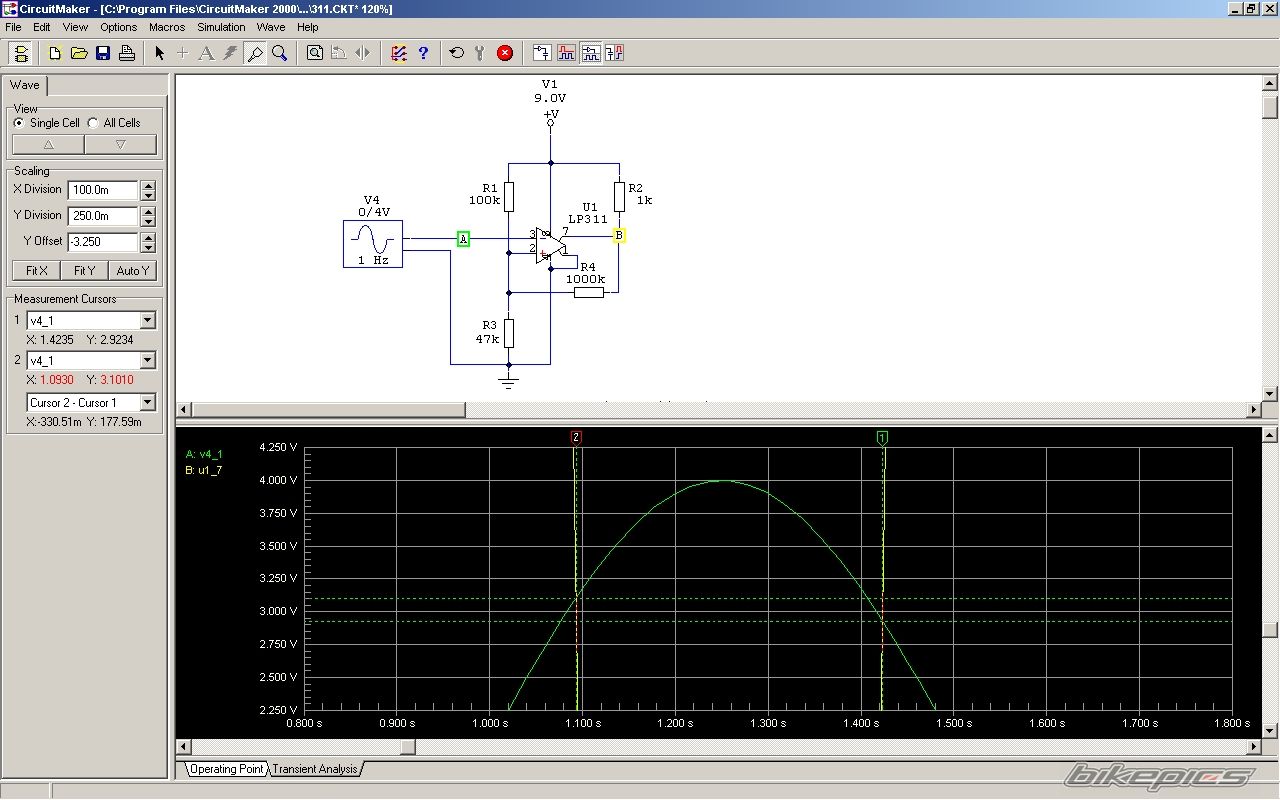Select the arrow pointer tool

(159, 53)
